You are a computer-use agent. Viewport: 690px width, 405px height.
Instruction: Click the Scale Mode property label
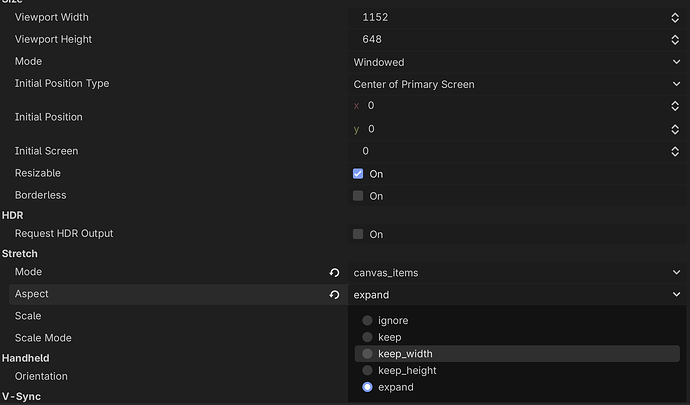click(x=43, y=338)
